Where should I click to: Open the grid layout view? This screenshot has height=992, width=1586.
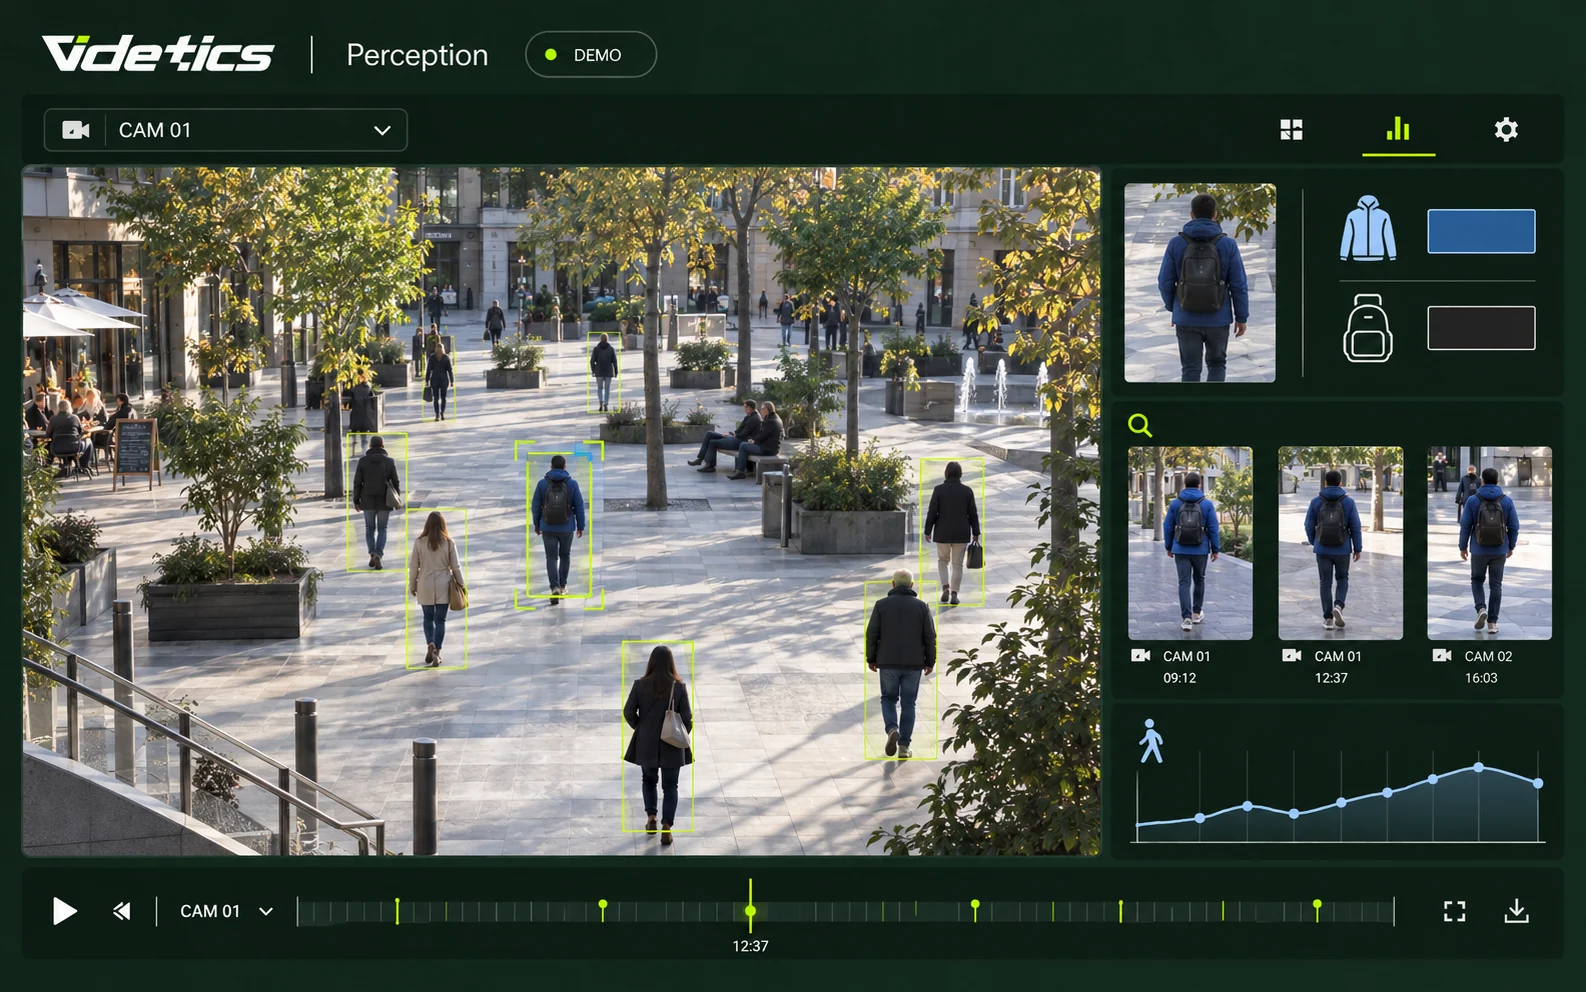[x=1291, y=129]
